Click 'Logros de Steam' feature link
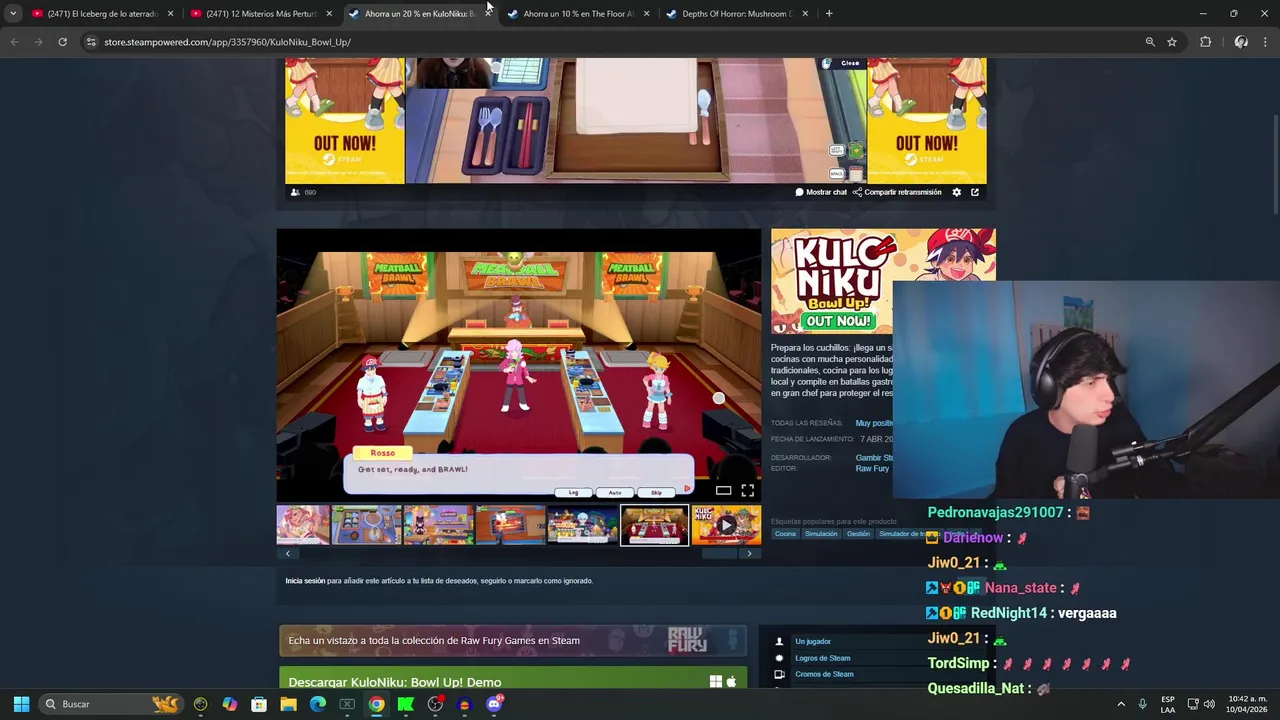 click(822, 658)
